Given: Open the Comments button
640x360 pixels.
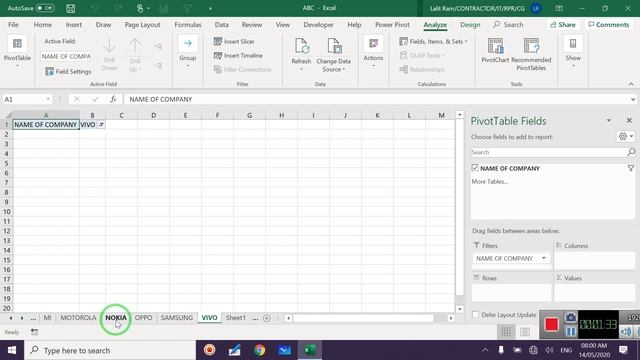Looking at the screenshot, I should 609,25.
